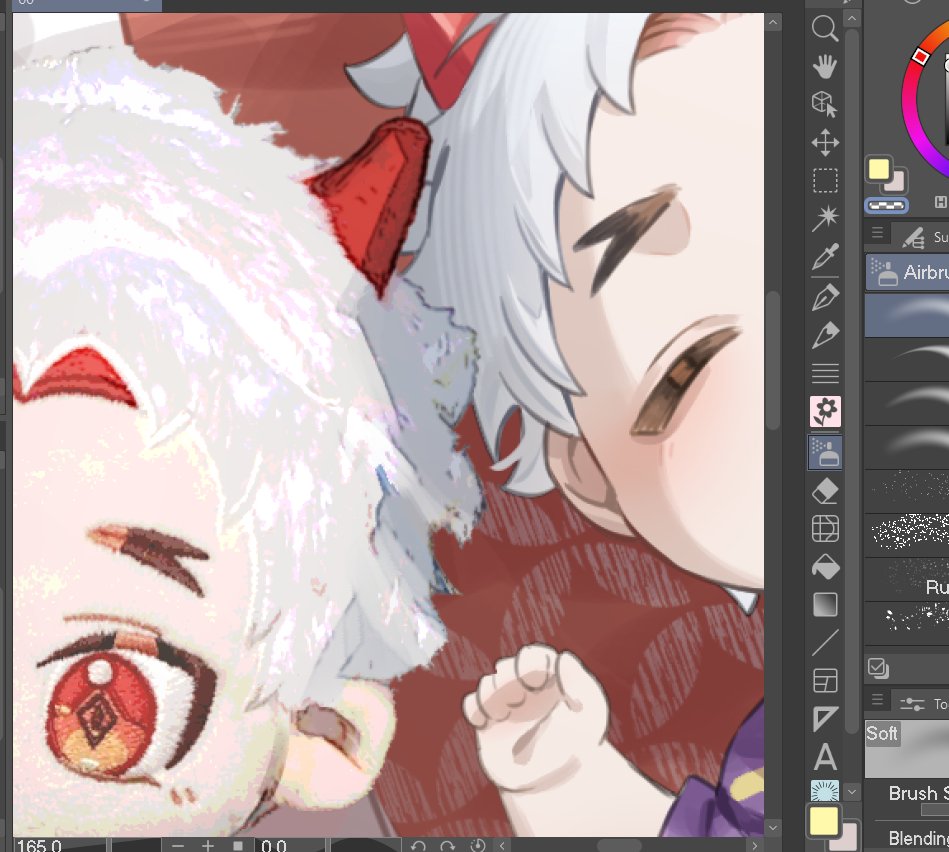Screen dimensions: 949x852
Task: Open the Tool Property panel menu
Action: pos(877,700)
